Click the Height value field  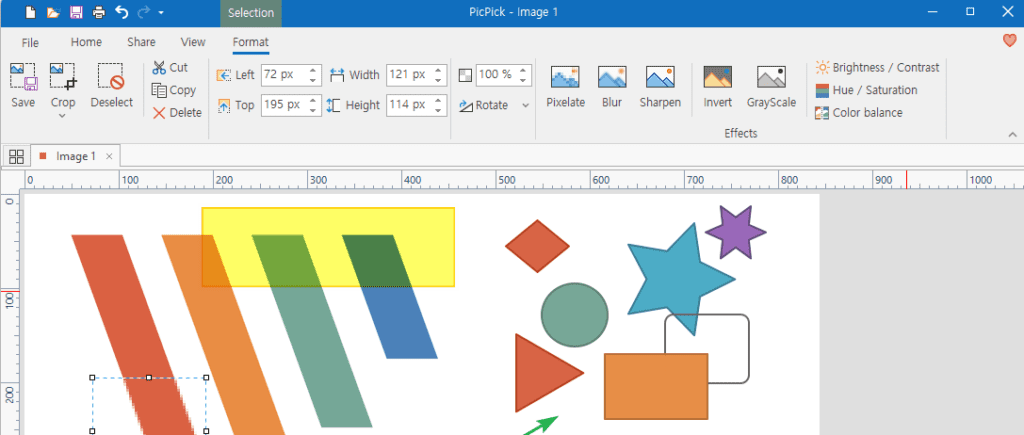[409, 105]
